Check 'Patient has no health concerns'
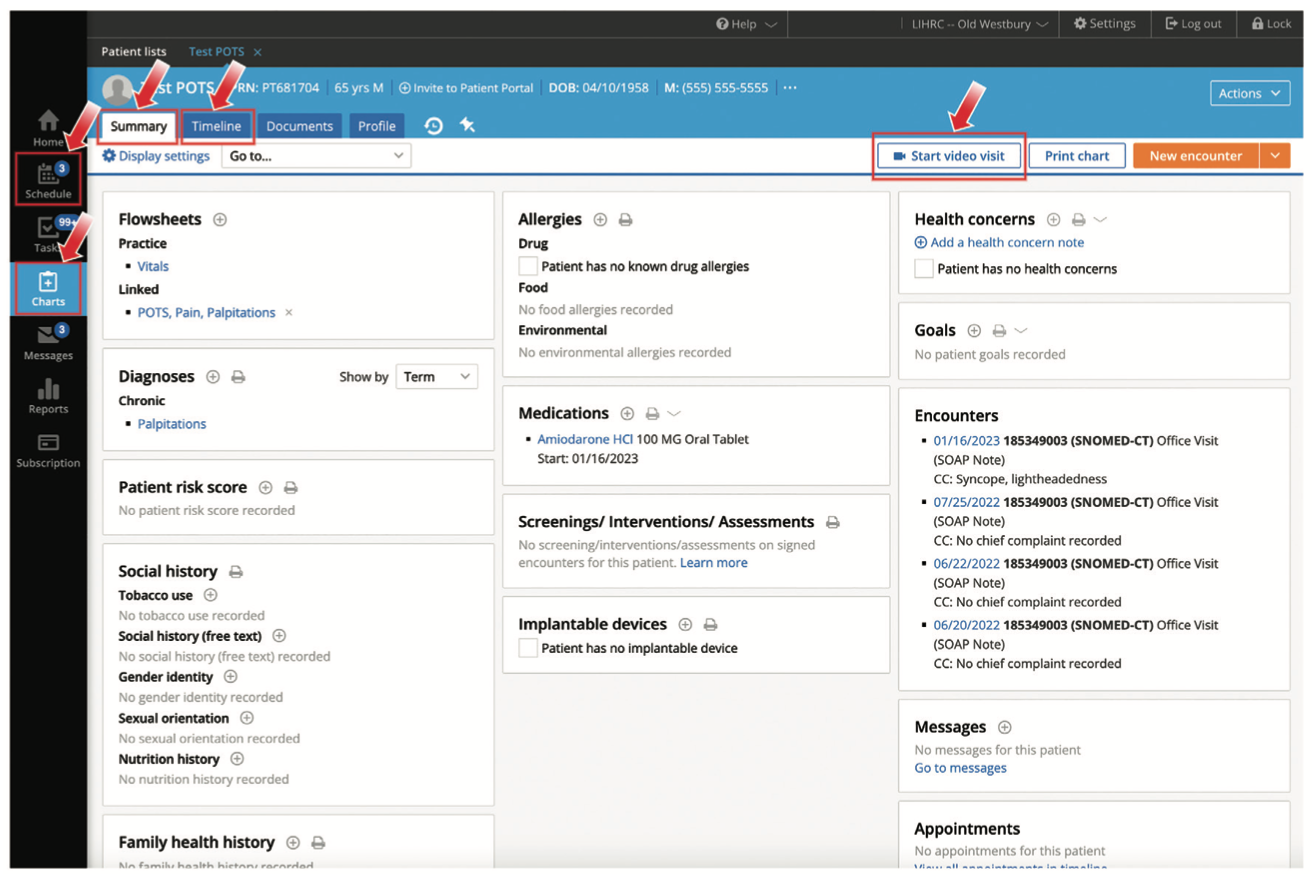The image size is (1316, 882). pyautogui.click(x=924, y=269)
